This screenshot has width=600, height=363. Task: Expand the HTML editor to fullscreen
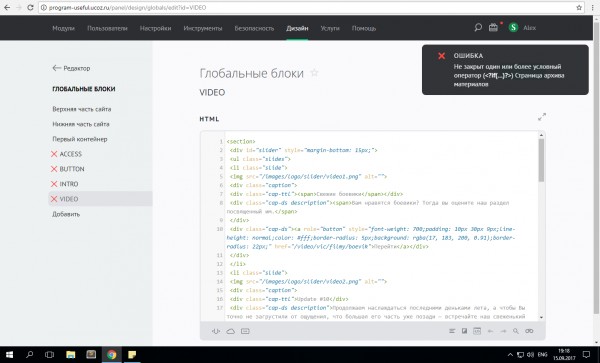coord(542,117)
